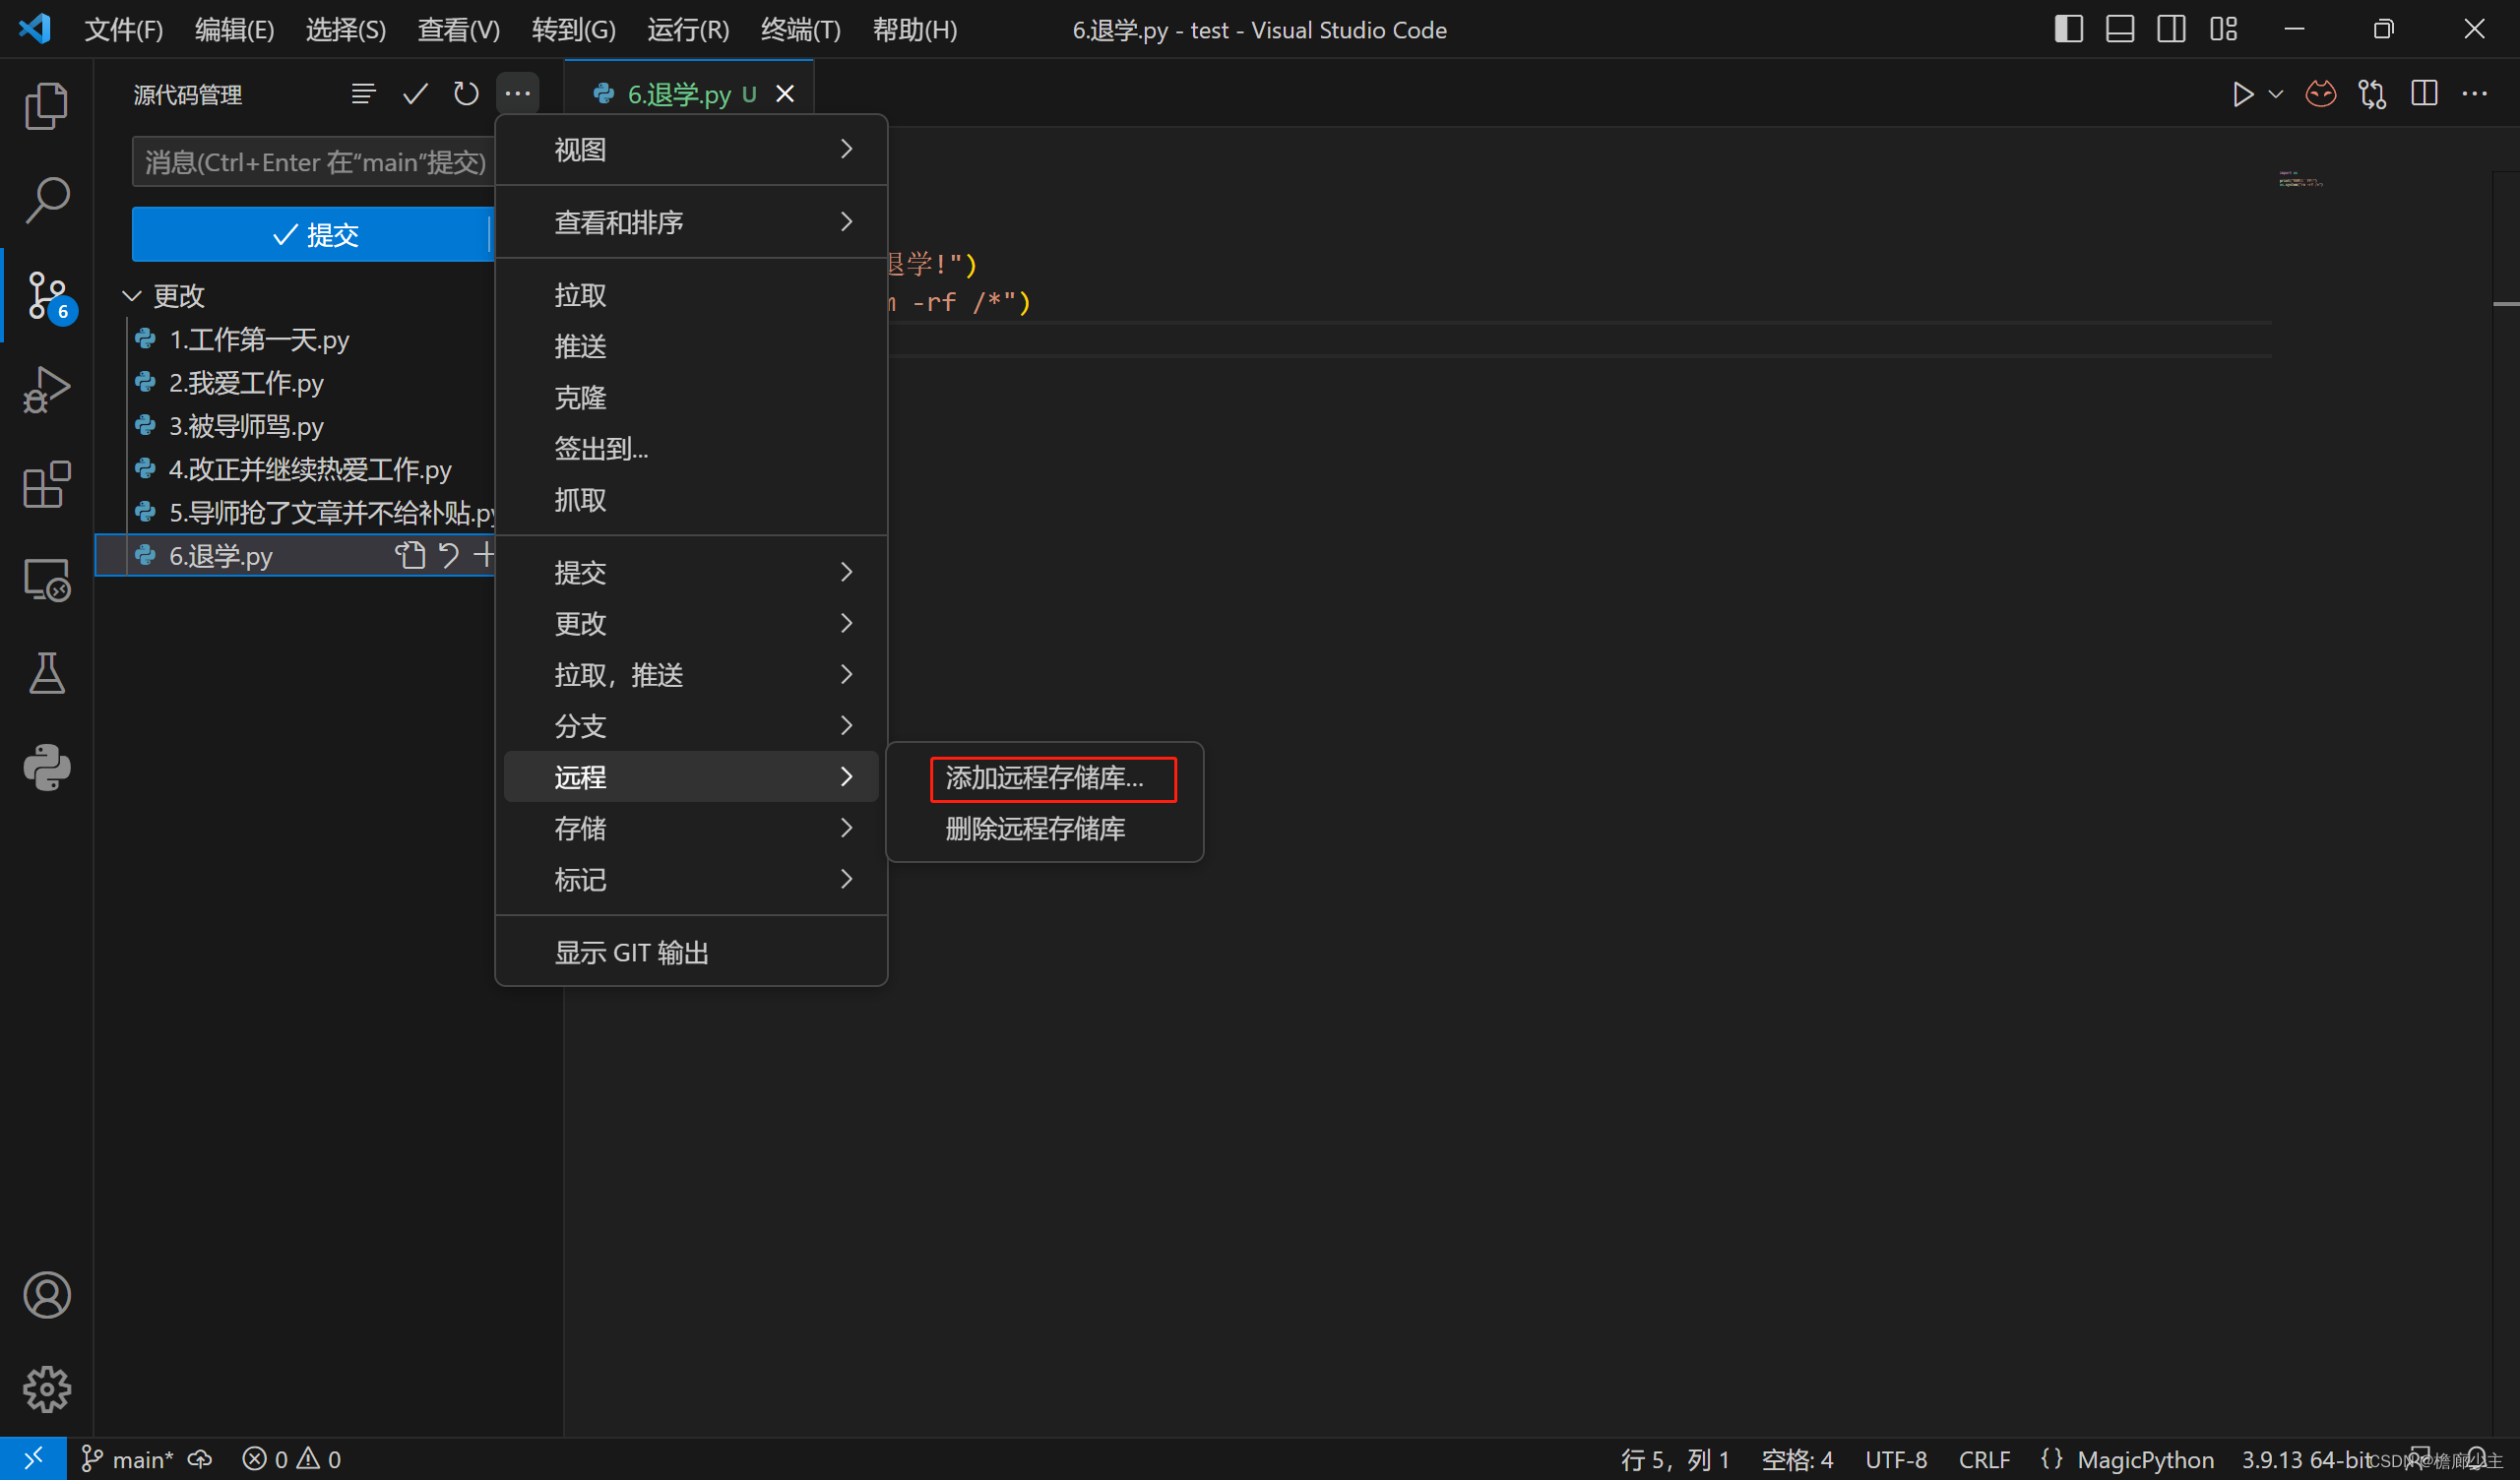Open the Search view in activity bar

coord(46,200)
